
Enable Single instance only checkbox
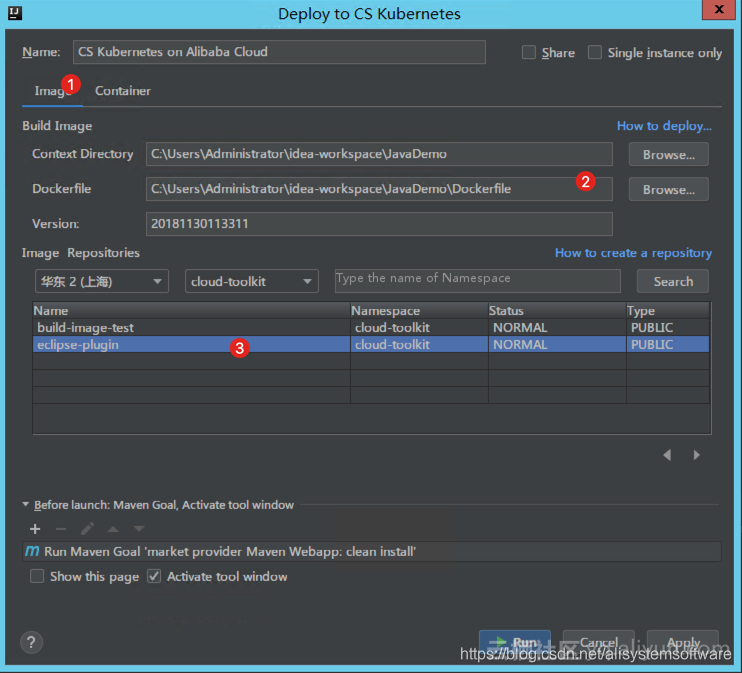click(x=595, y=52)
